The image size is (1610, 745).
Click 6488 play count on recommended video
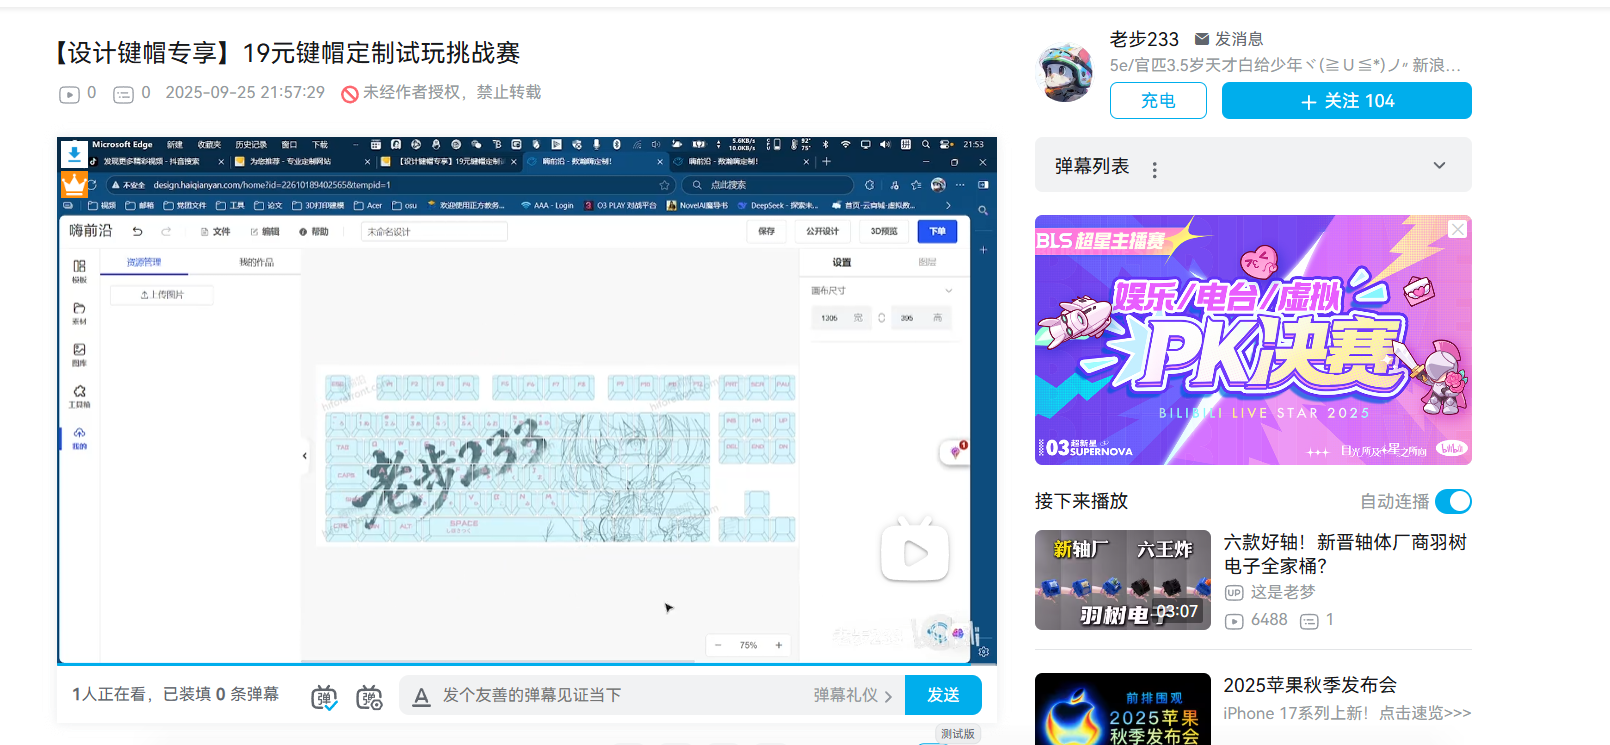1269,620
